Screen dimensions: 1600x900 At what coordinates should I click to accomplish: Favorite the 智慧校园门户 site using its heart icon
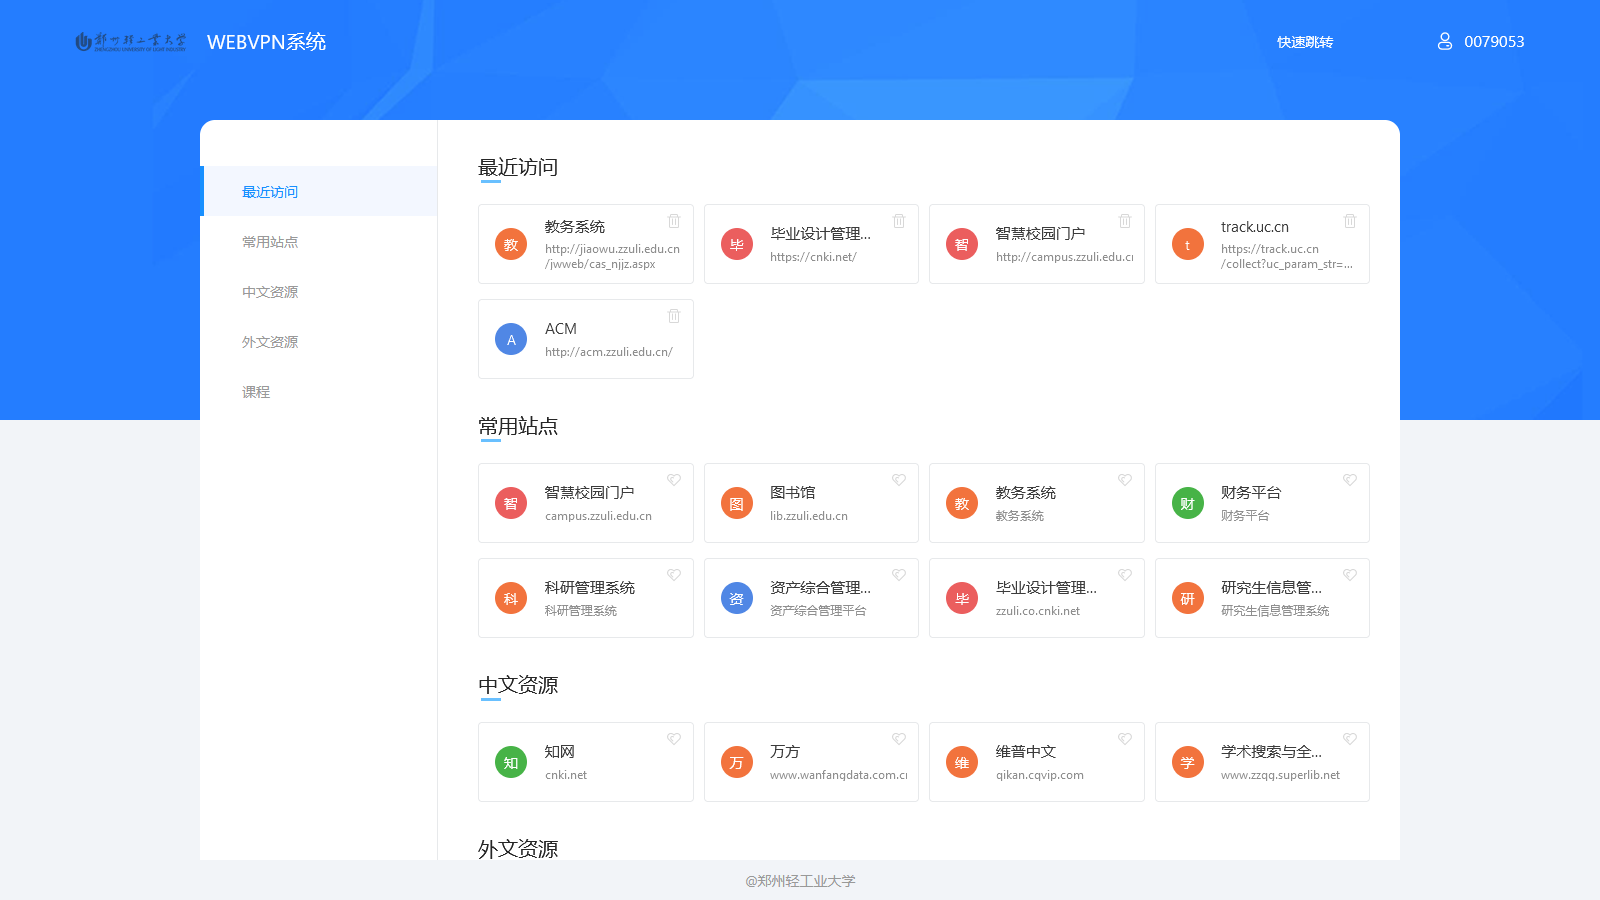(x=674, y=479)
